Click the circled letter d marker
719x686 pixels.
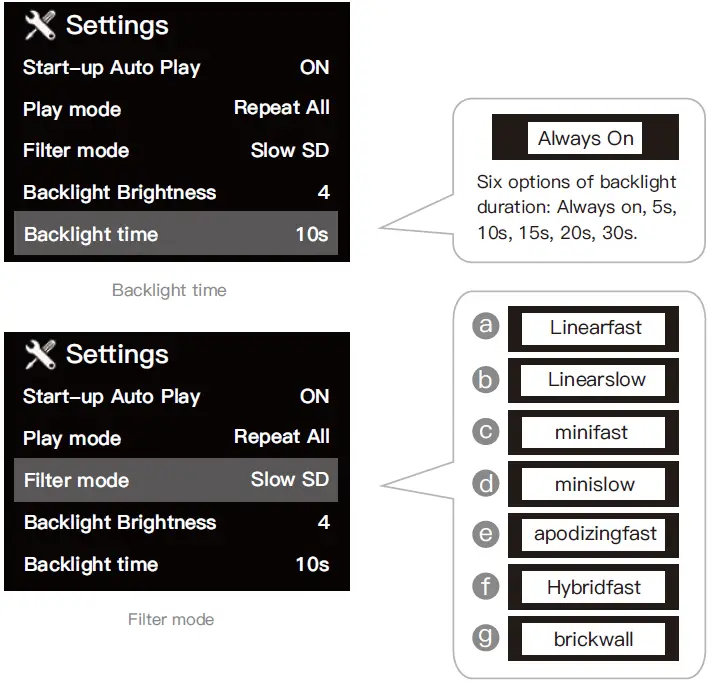click(x=486, y=484)
